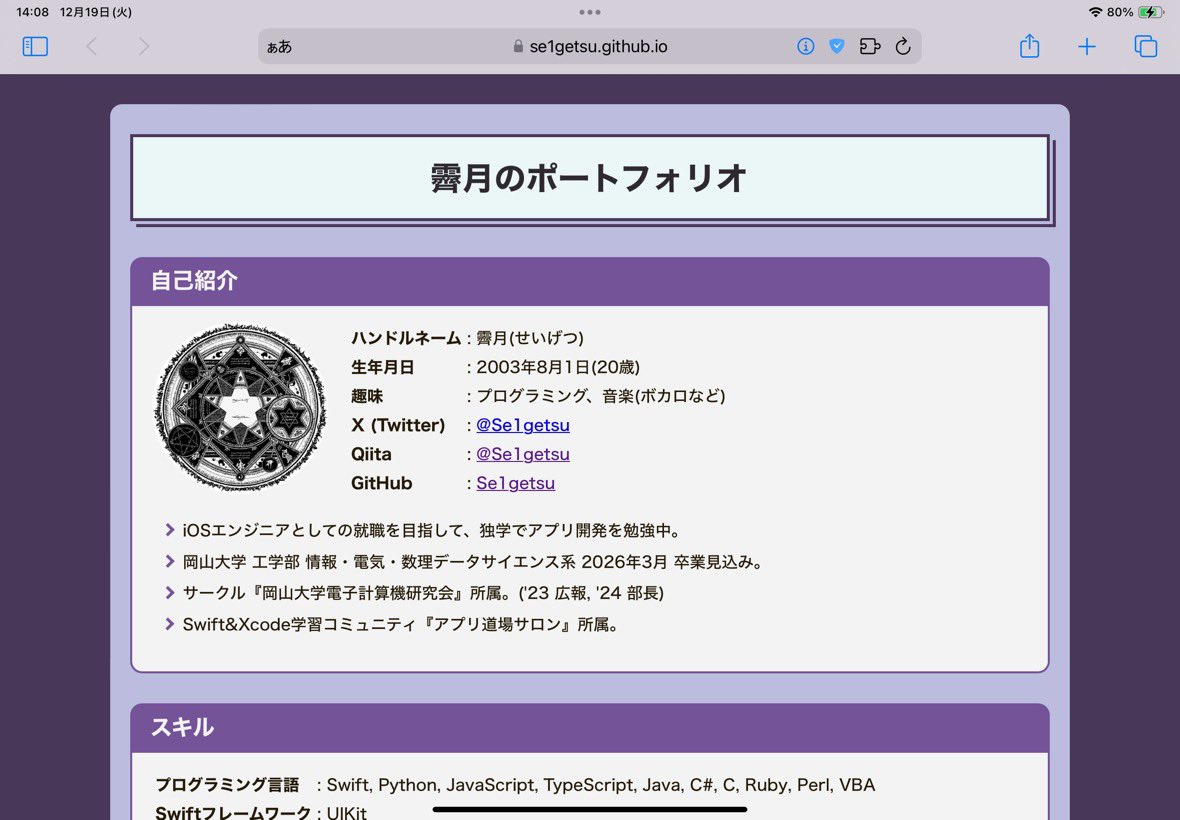The width and height of the screenshot is (1180, 820).
Task: Click the 14:08 clock in status bar
Action: click(x=32, y=12)
